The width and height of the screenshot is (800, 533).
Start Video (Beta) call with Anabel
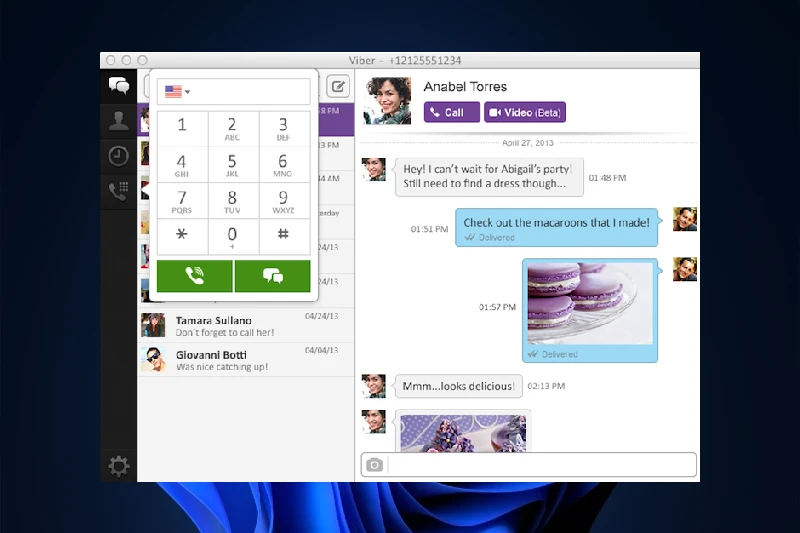tap(525, 113)
